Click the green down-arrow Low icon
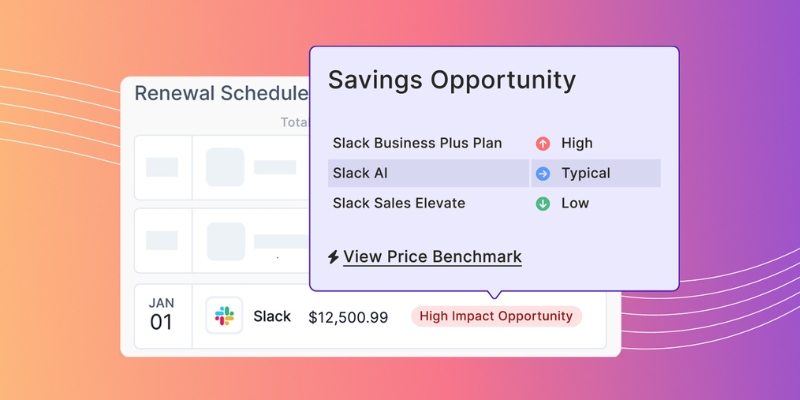Screen dimensions: 800x400 (x=543, y=203)
